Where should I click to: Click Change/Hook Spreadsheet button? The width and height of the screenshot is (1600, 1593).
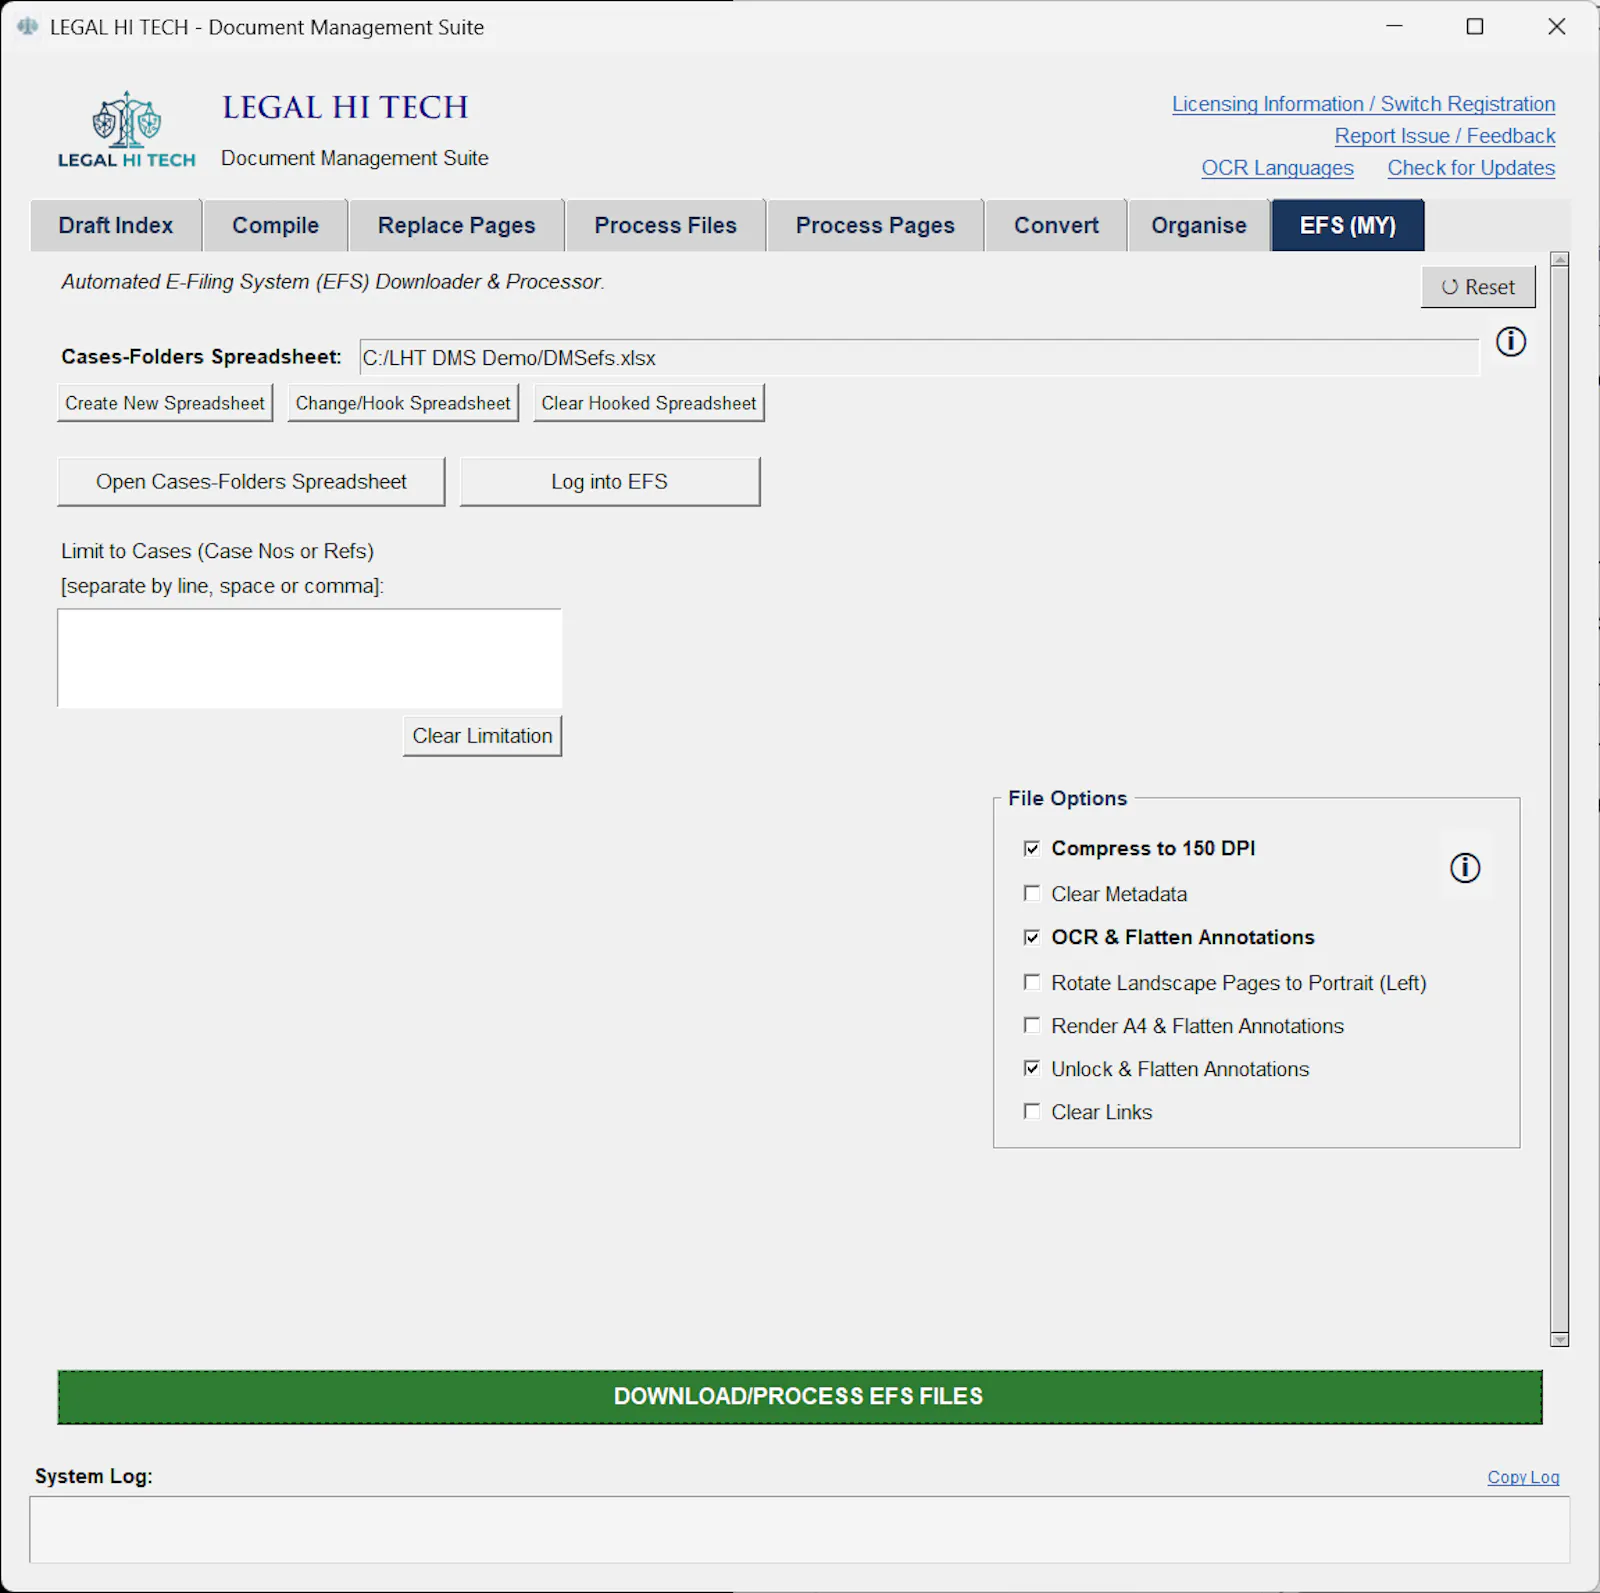(x=403, y=403)
